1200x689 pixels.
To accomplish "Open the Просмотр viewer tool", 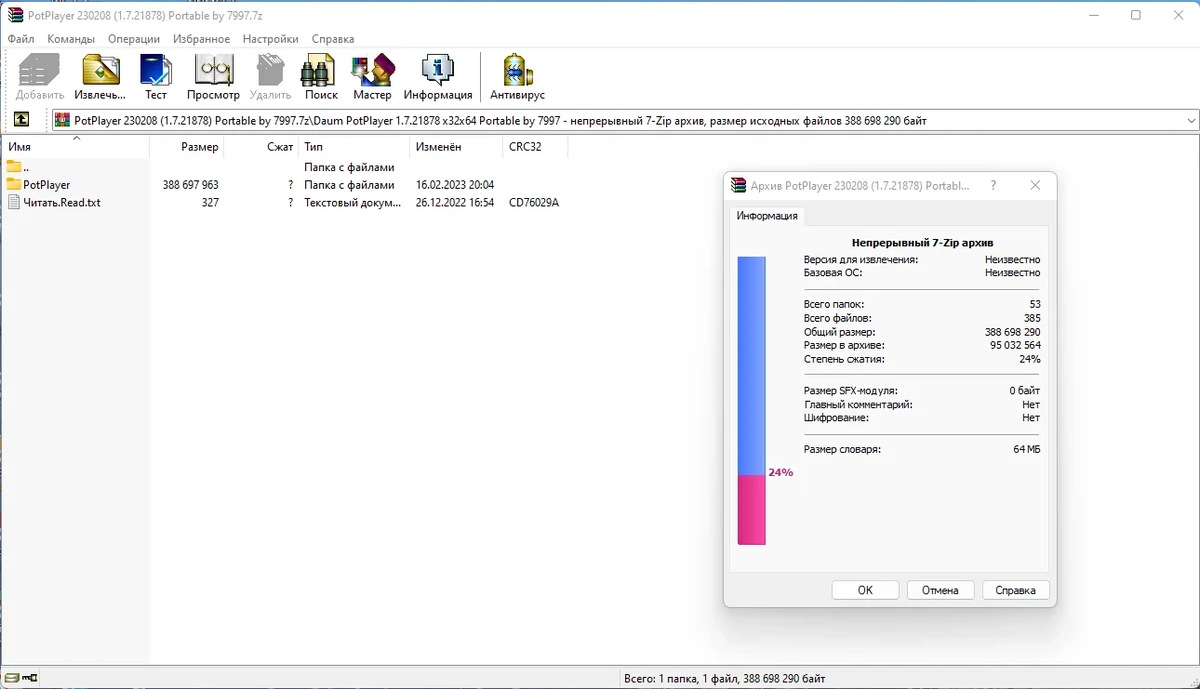I will 214,77.
